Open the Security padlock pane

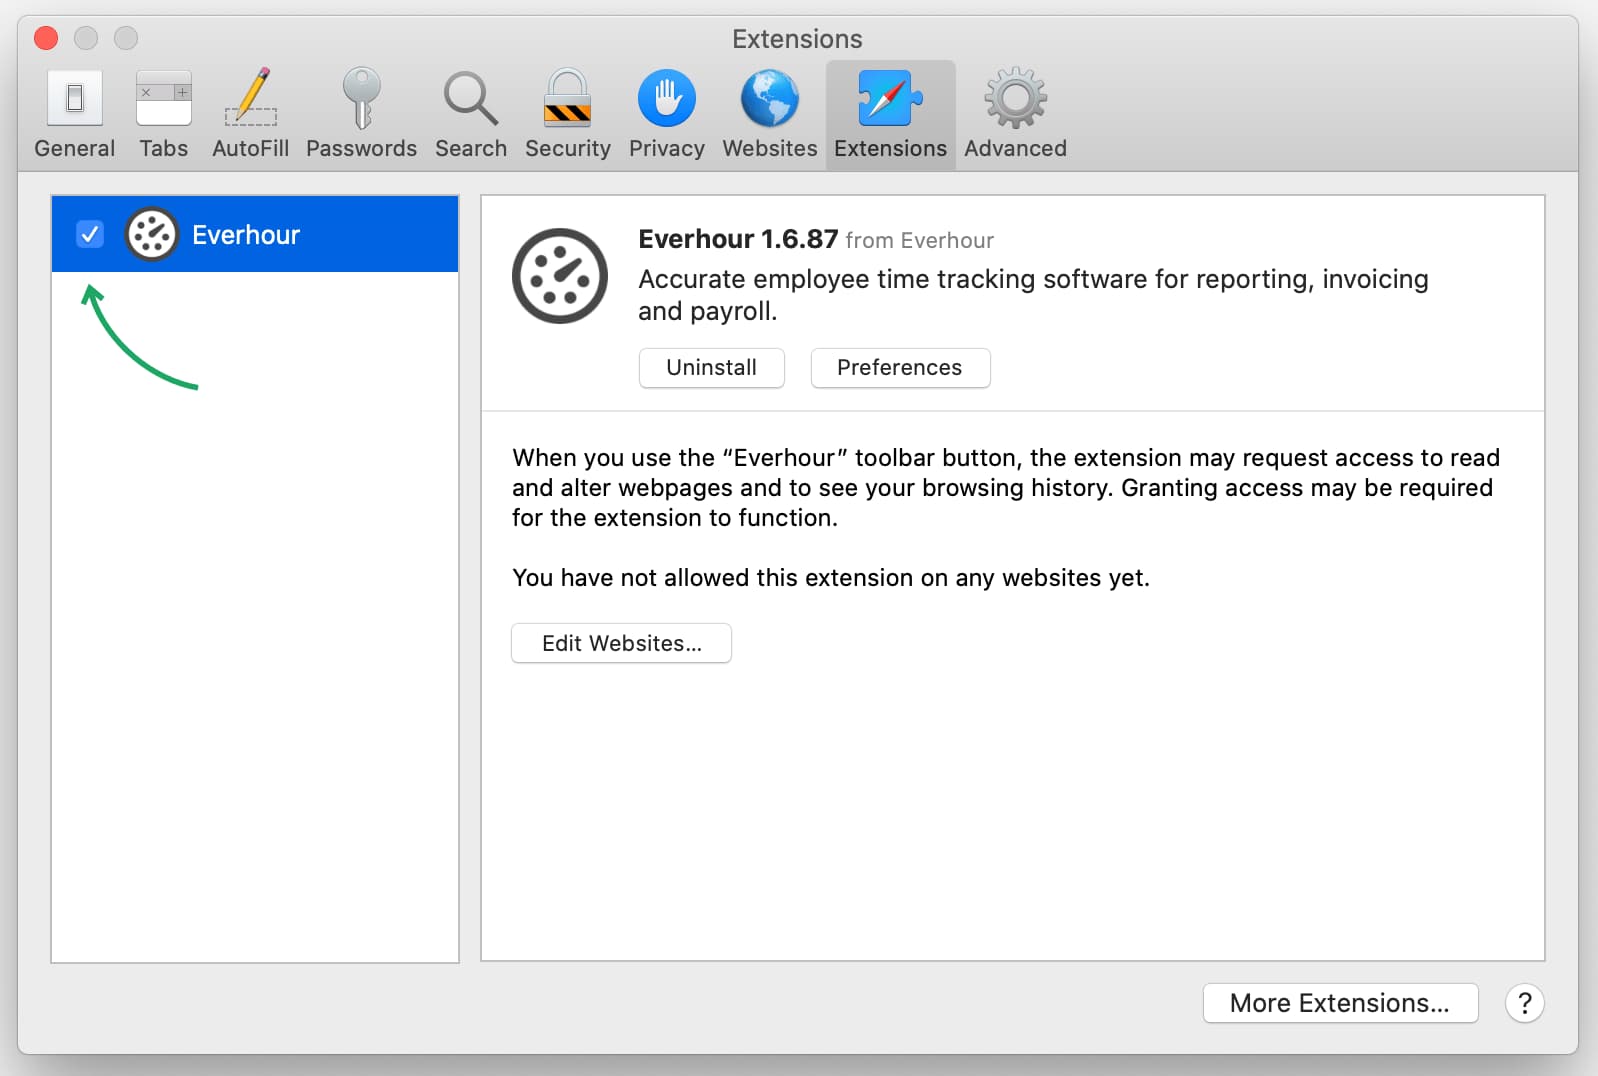pyautogui.click(x=567, y=114)
